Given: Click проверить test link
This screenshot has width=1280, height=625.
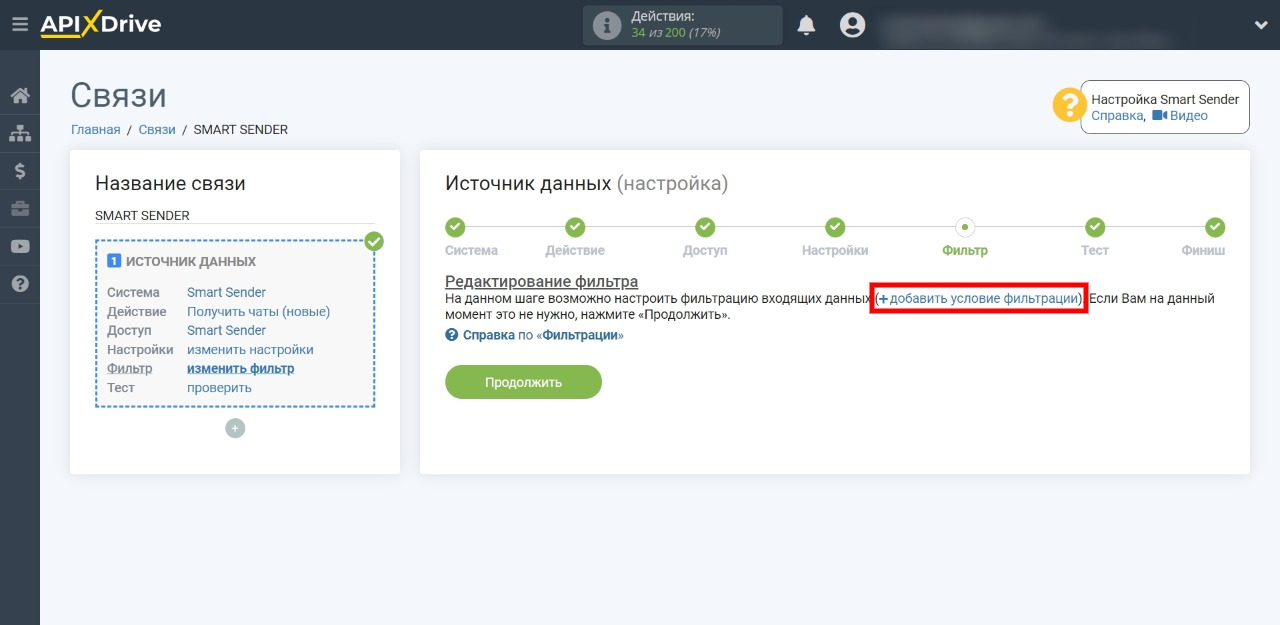Looking at the screenshot, I should [x=219, y=387].
